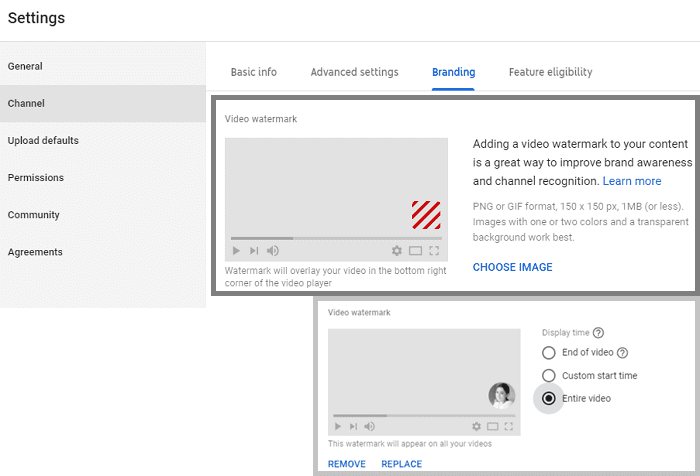Select the Entire video radio button

548,398
